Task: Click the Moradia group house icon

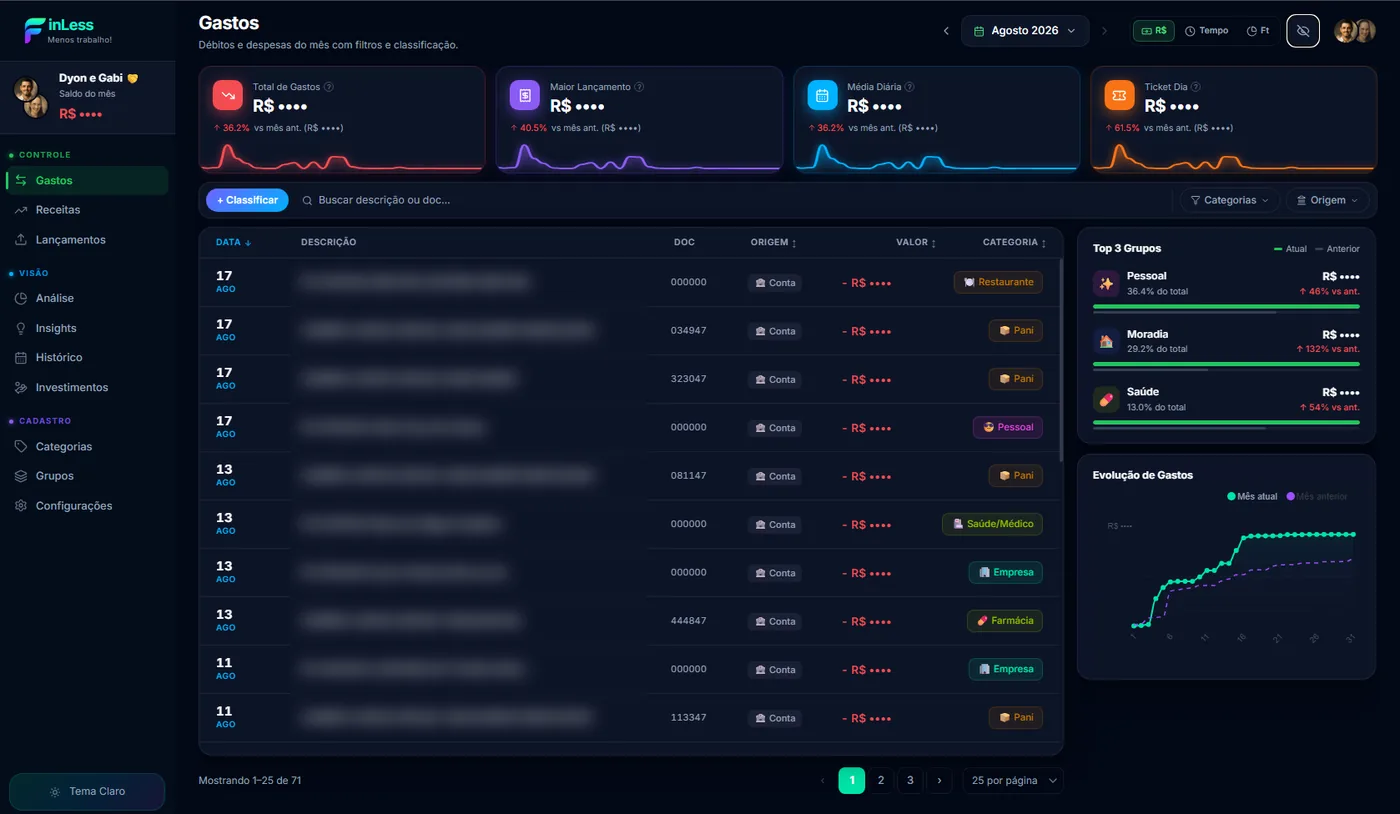Action: tap(1106, 341)
